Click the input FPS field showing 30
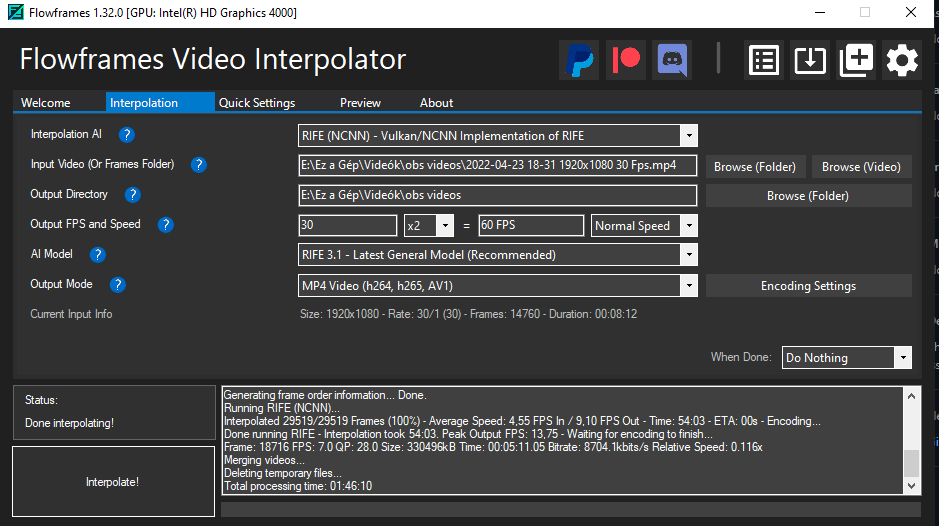The image size is (939, 526). pos(347,225)
